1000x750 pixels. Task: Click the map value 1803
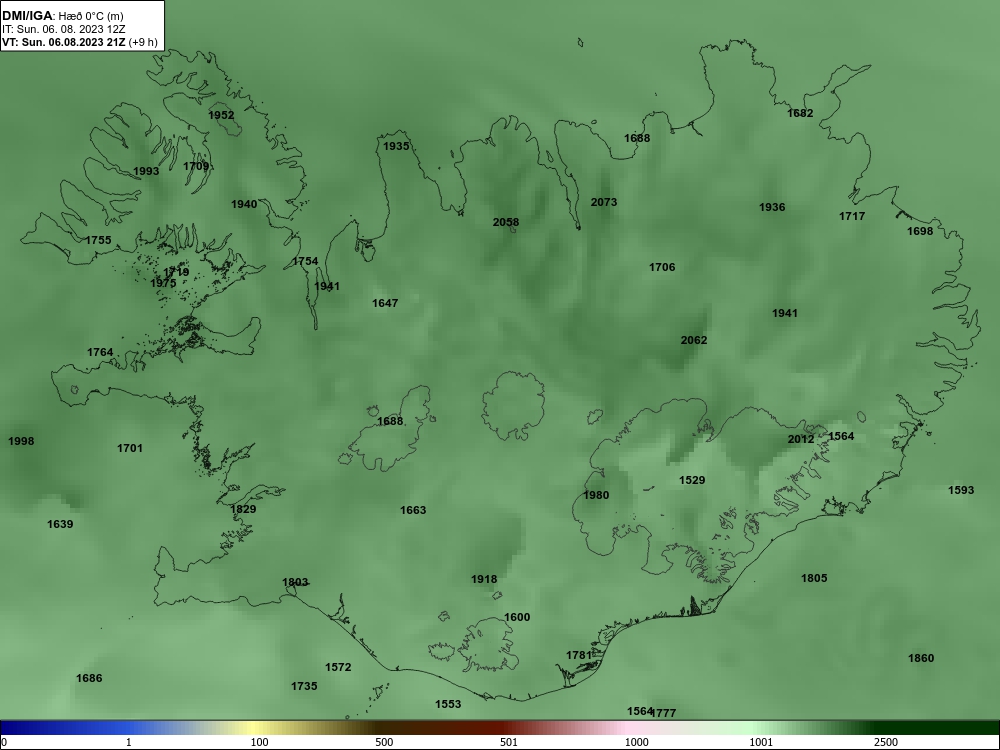click(295, 582)
